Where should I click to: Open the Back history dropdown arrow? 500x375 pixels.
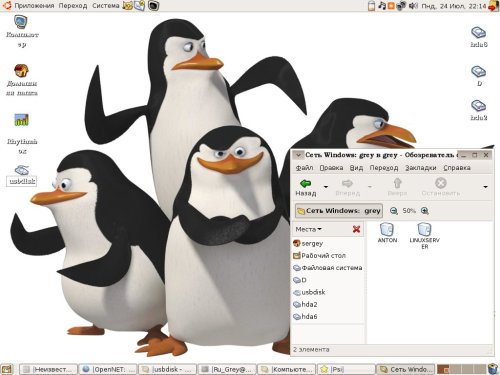pyautogui.click(x=326, y=187)
